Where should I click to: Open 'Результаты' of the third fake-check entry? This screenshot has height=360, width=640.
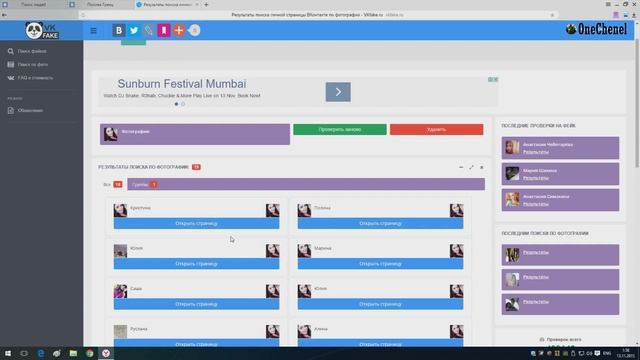coord(536,204)
